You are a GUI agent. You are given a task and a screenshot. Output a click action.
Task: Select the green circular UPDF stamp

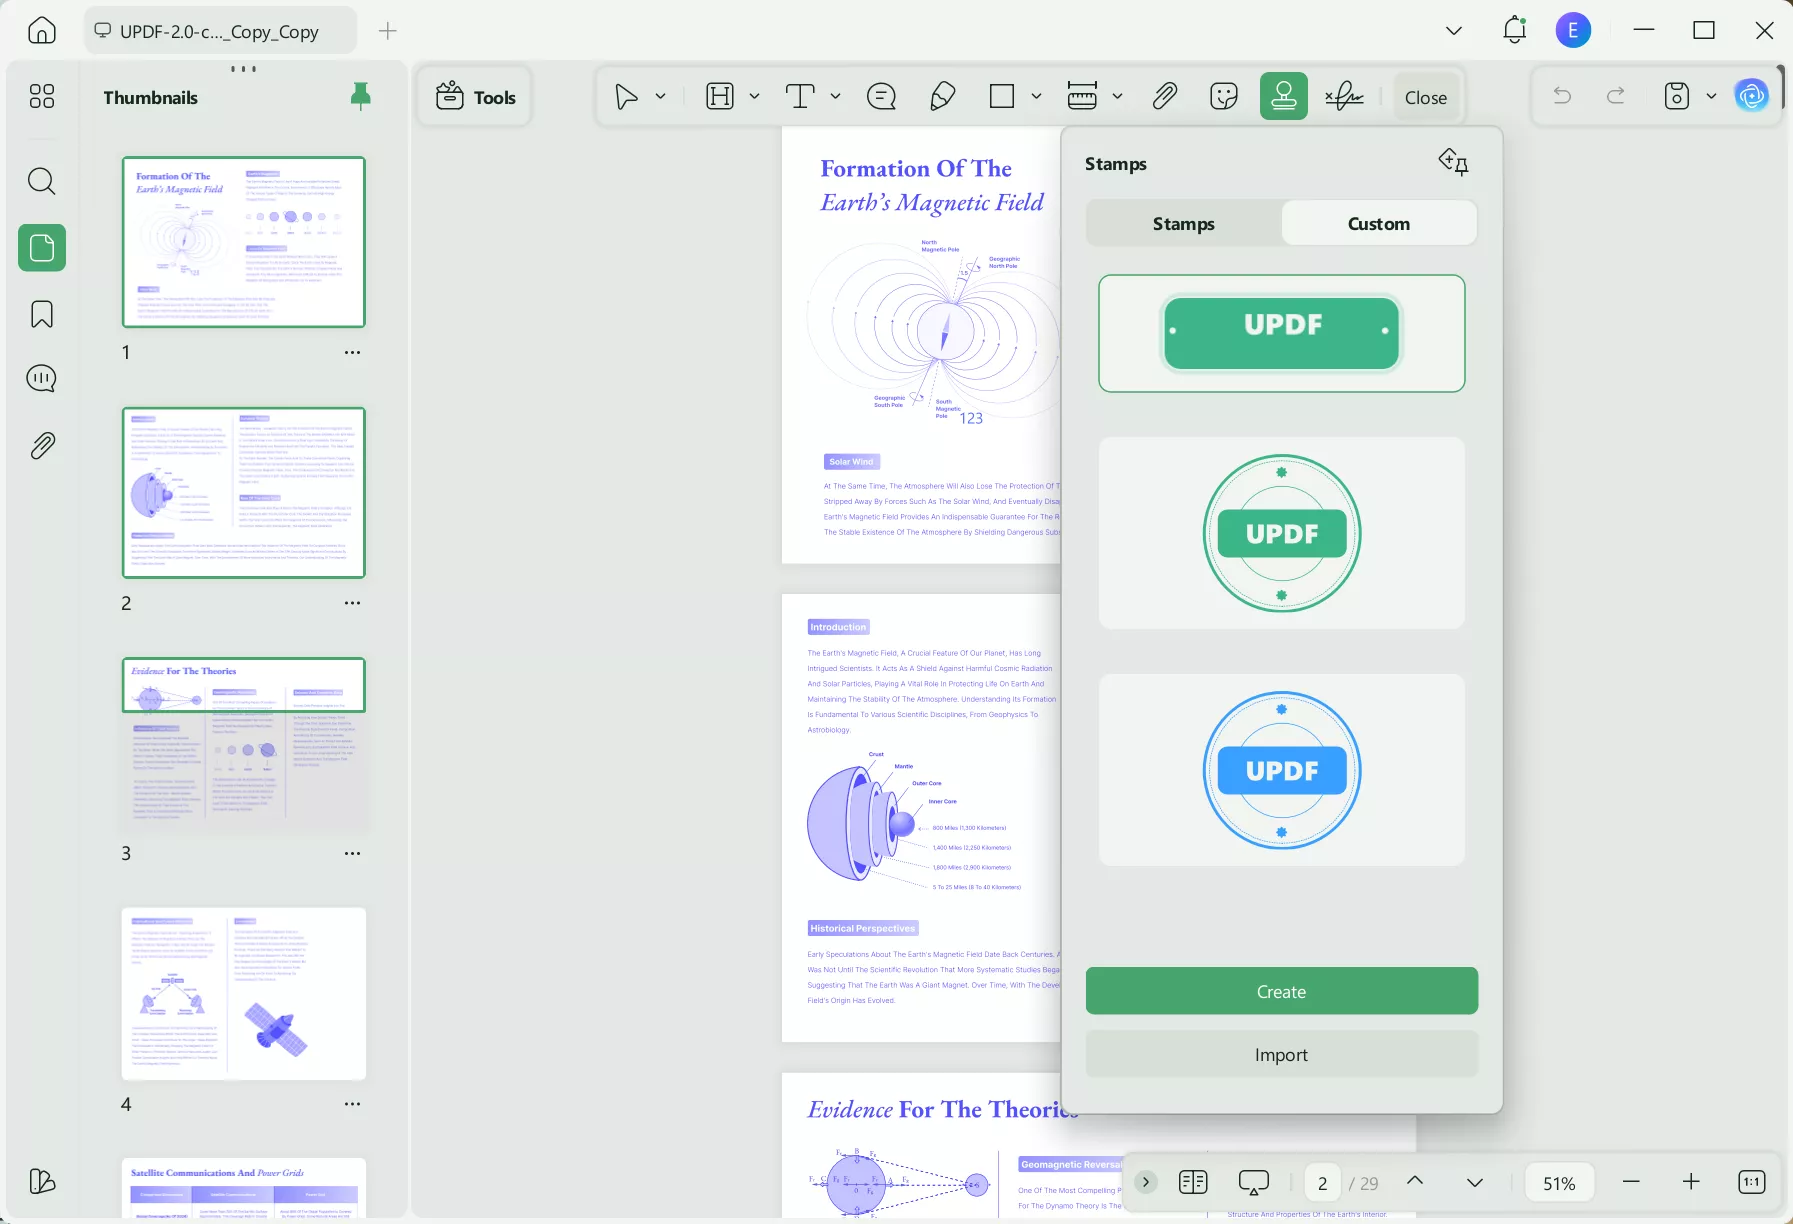pos(1282,533)
